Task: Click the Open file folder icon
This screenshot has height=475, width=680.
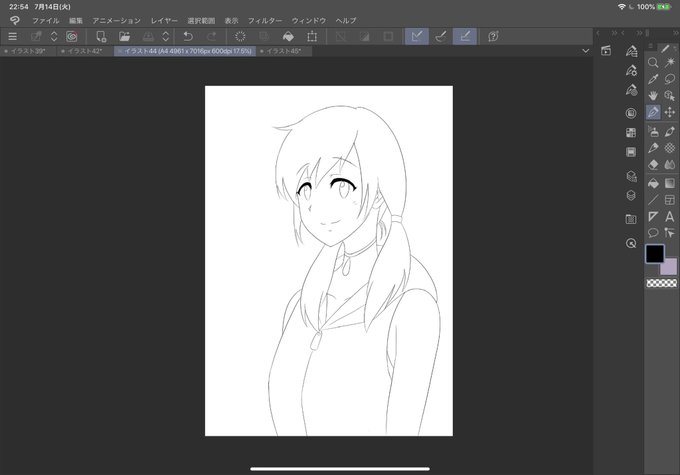Action: coord(124,36)
